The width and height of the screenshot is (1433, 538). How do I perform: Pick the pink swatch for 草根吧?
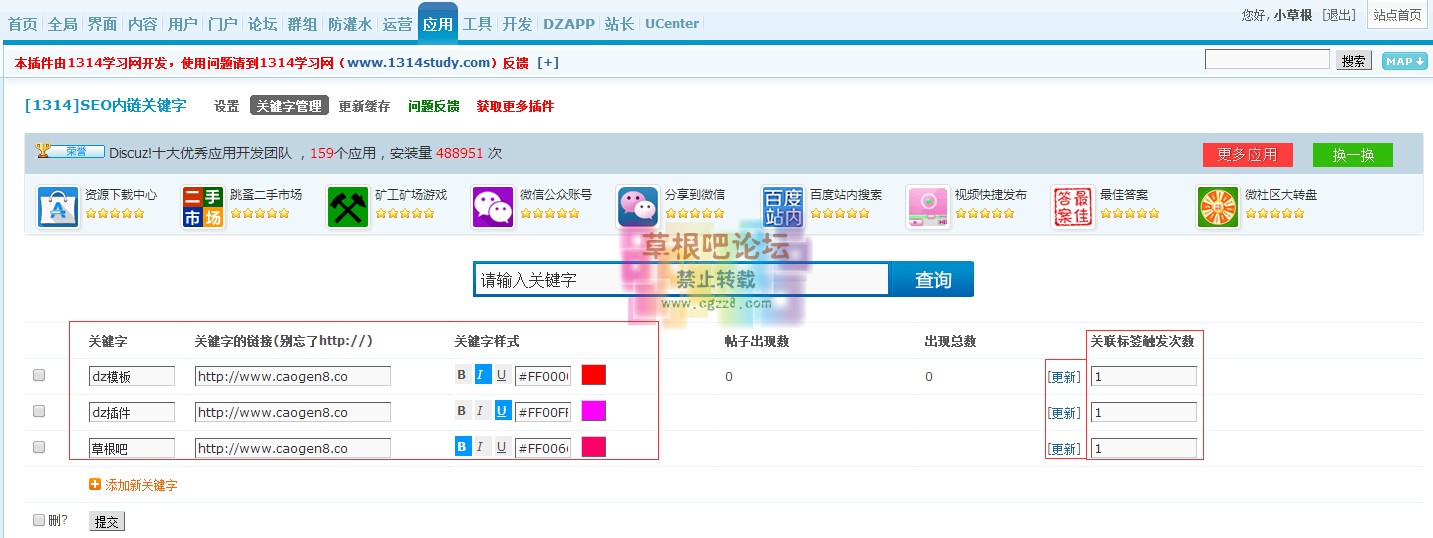(594, 447)
